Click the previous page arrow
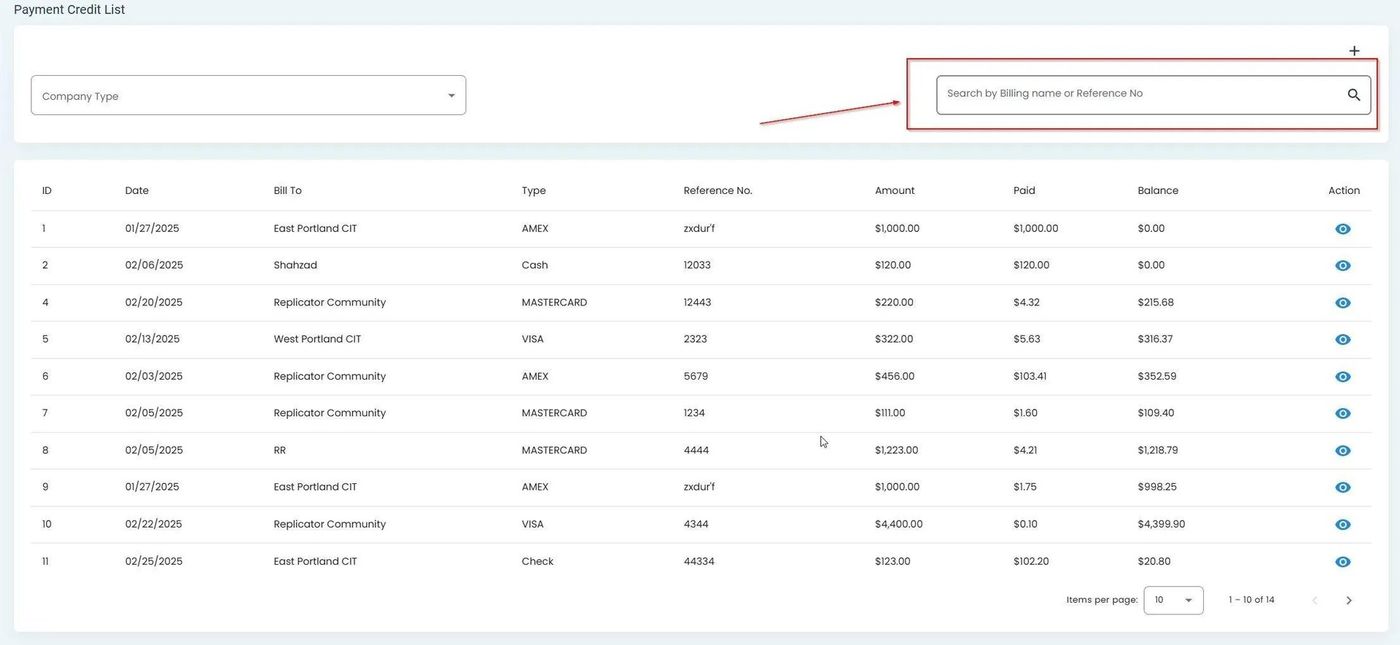Image resolution: width=1400 pixels, height=645 pixels. (1314, 600)
